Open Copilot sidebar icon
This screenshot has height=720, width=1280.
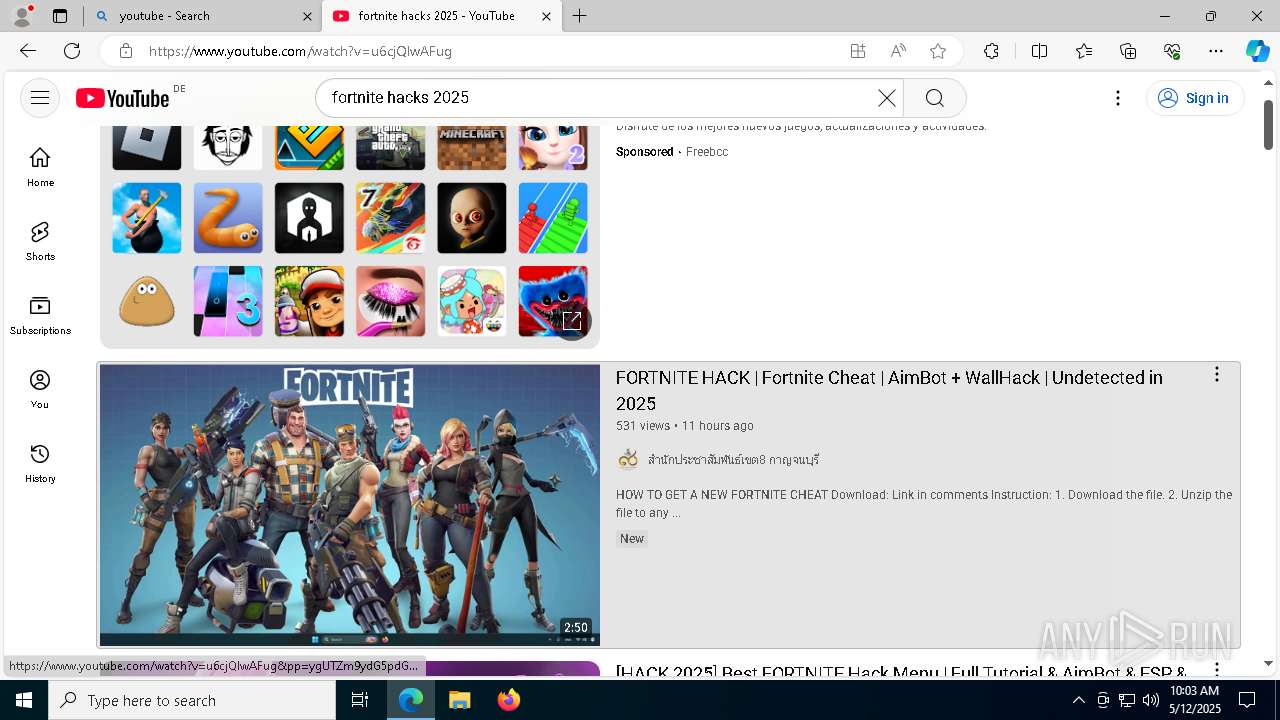pyautogui.click(x=1258, y=51)
